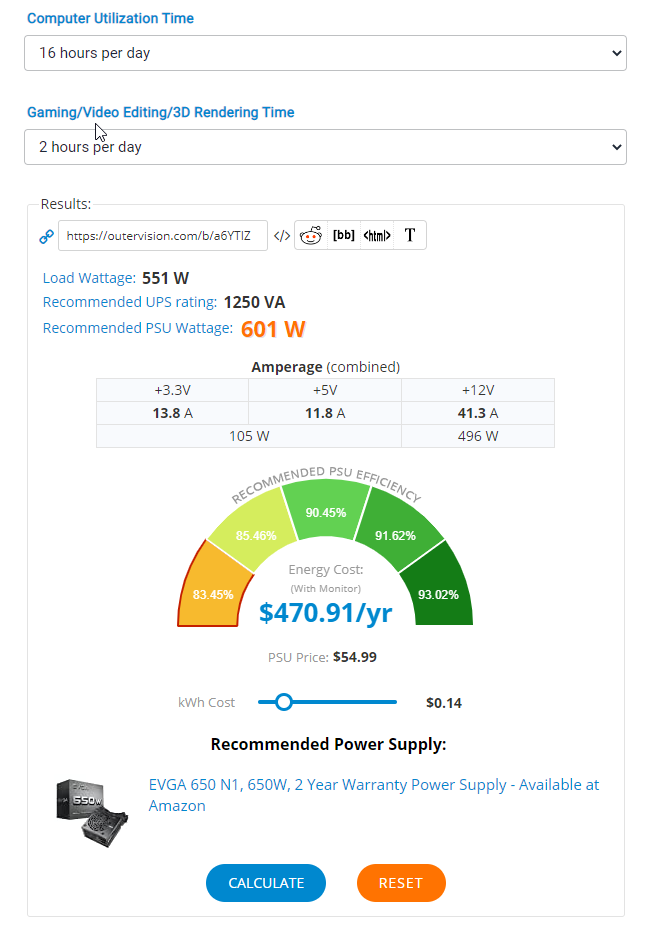Select the 83.45% efficiency gauge segment
Image resolution: width=645 pixels, height=929 pixels.
(212, 592)
